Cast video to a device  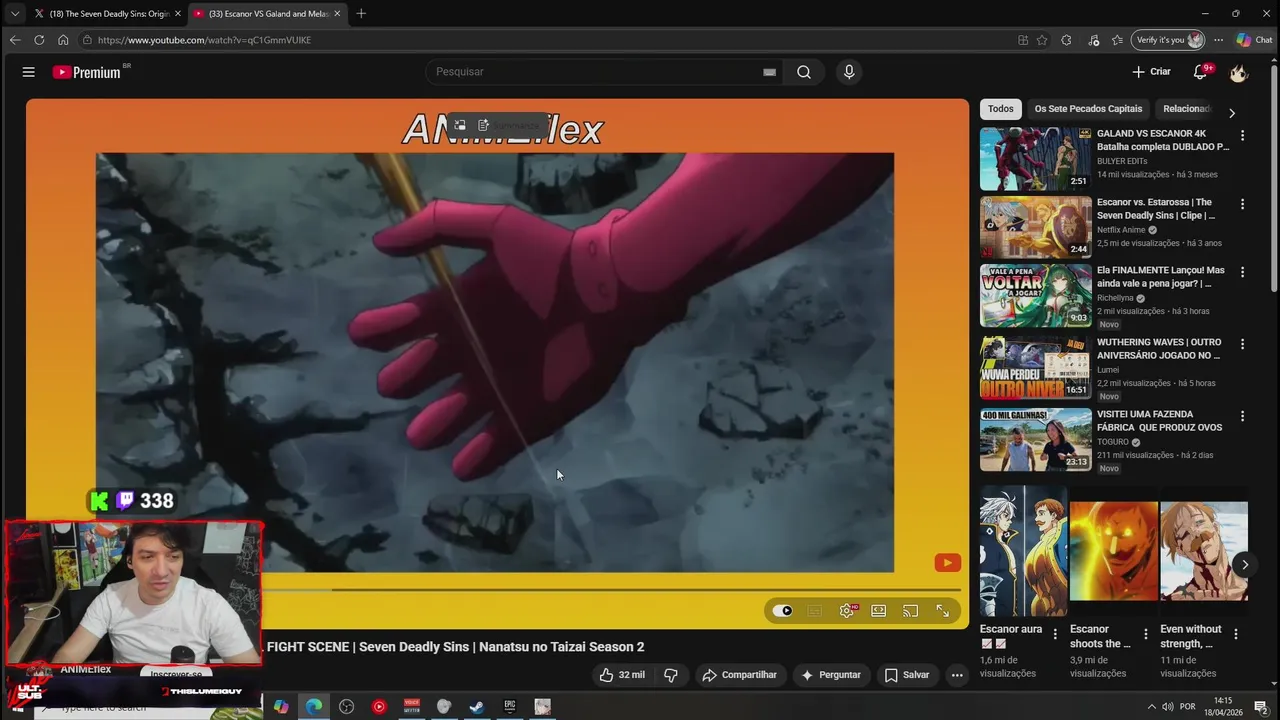pyautogui.click(x=910, y=611)
